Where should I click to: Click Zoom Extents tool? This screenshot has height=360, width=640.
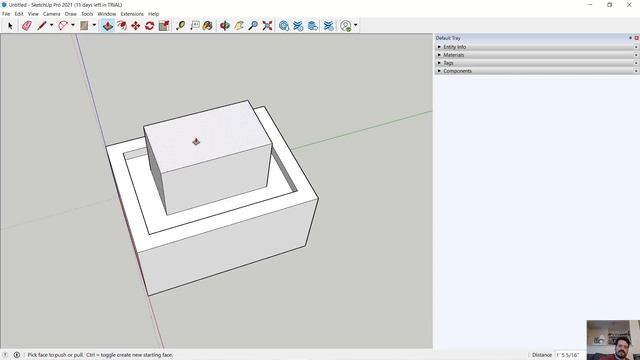[x=267, y=26]
